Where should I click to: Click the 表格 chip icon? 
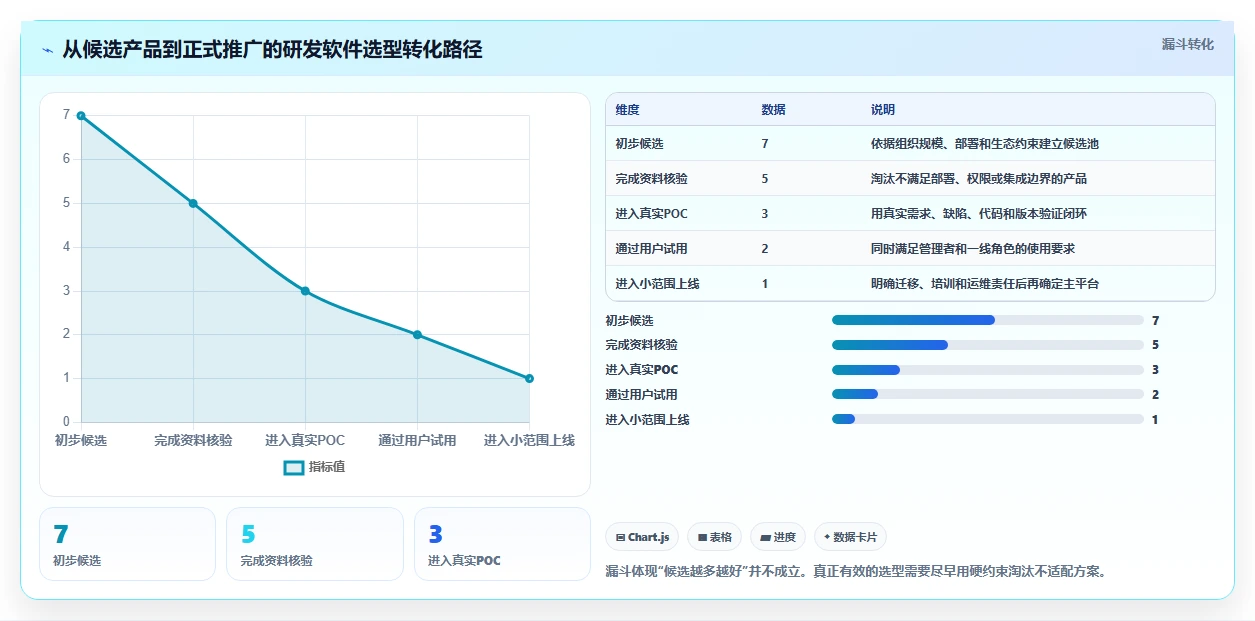(x=703, y=538)
